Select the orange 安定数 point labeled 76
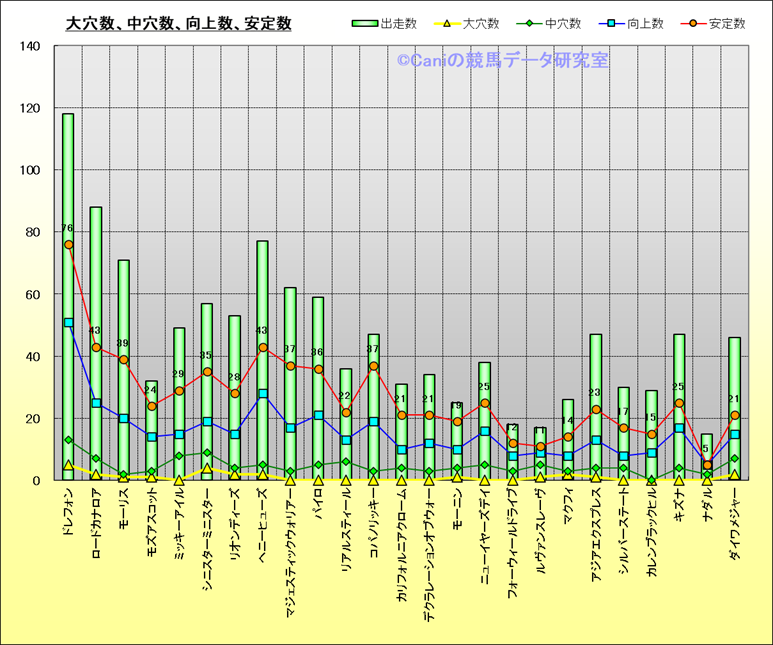The width and height of the screenshot is (773, 645). click(68, 244)
